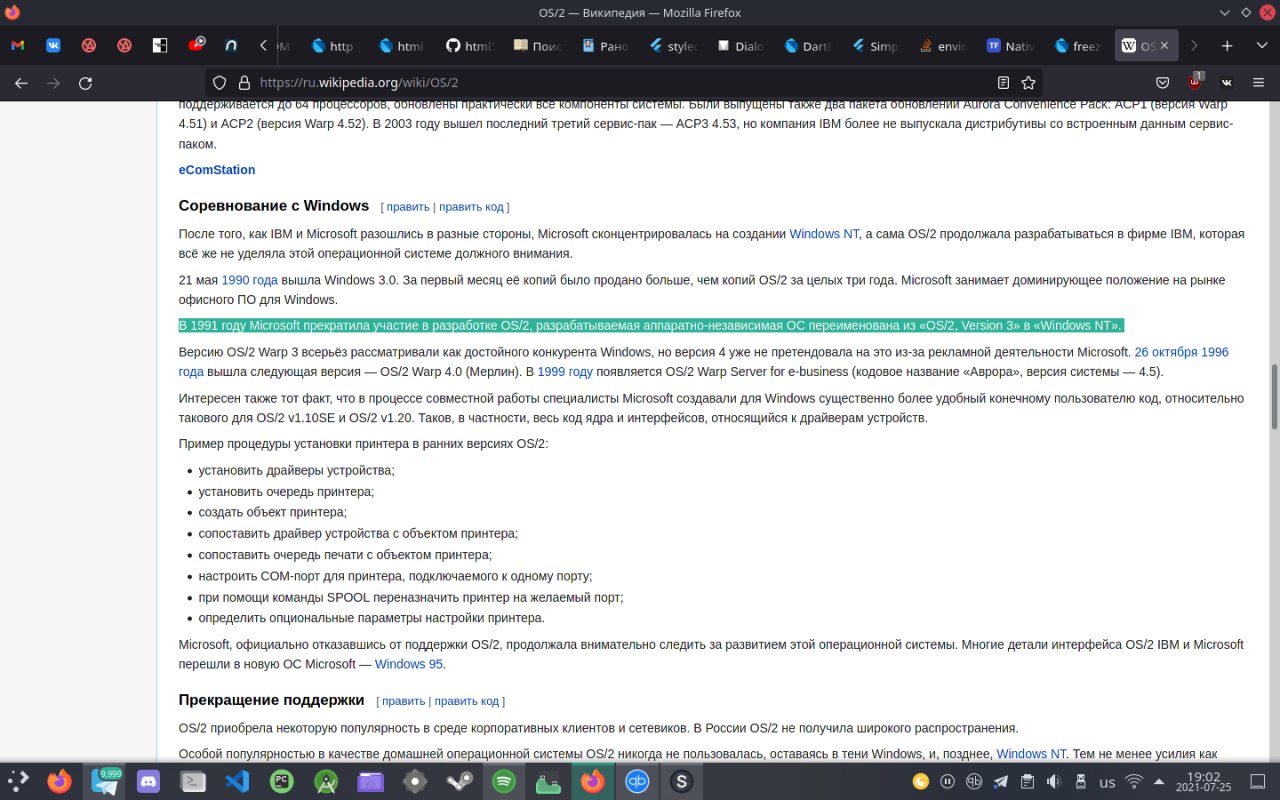Open the '1999 году' link
The image size is (1280, 800).
565,372
